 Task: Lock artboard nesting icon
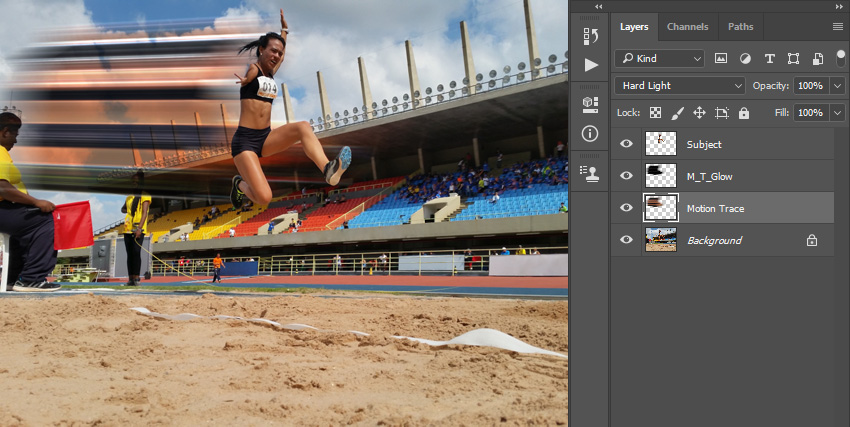pyautogui.click(x=722, y=113)
